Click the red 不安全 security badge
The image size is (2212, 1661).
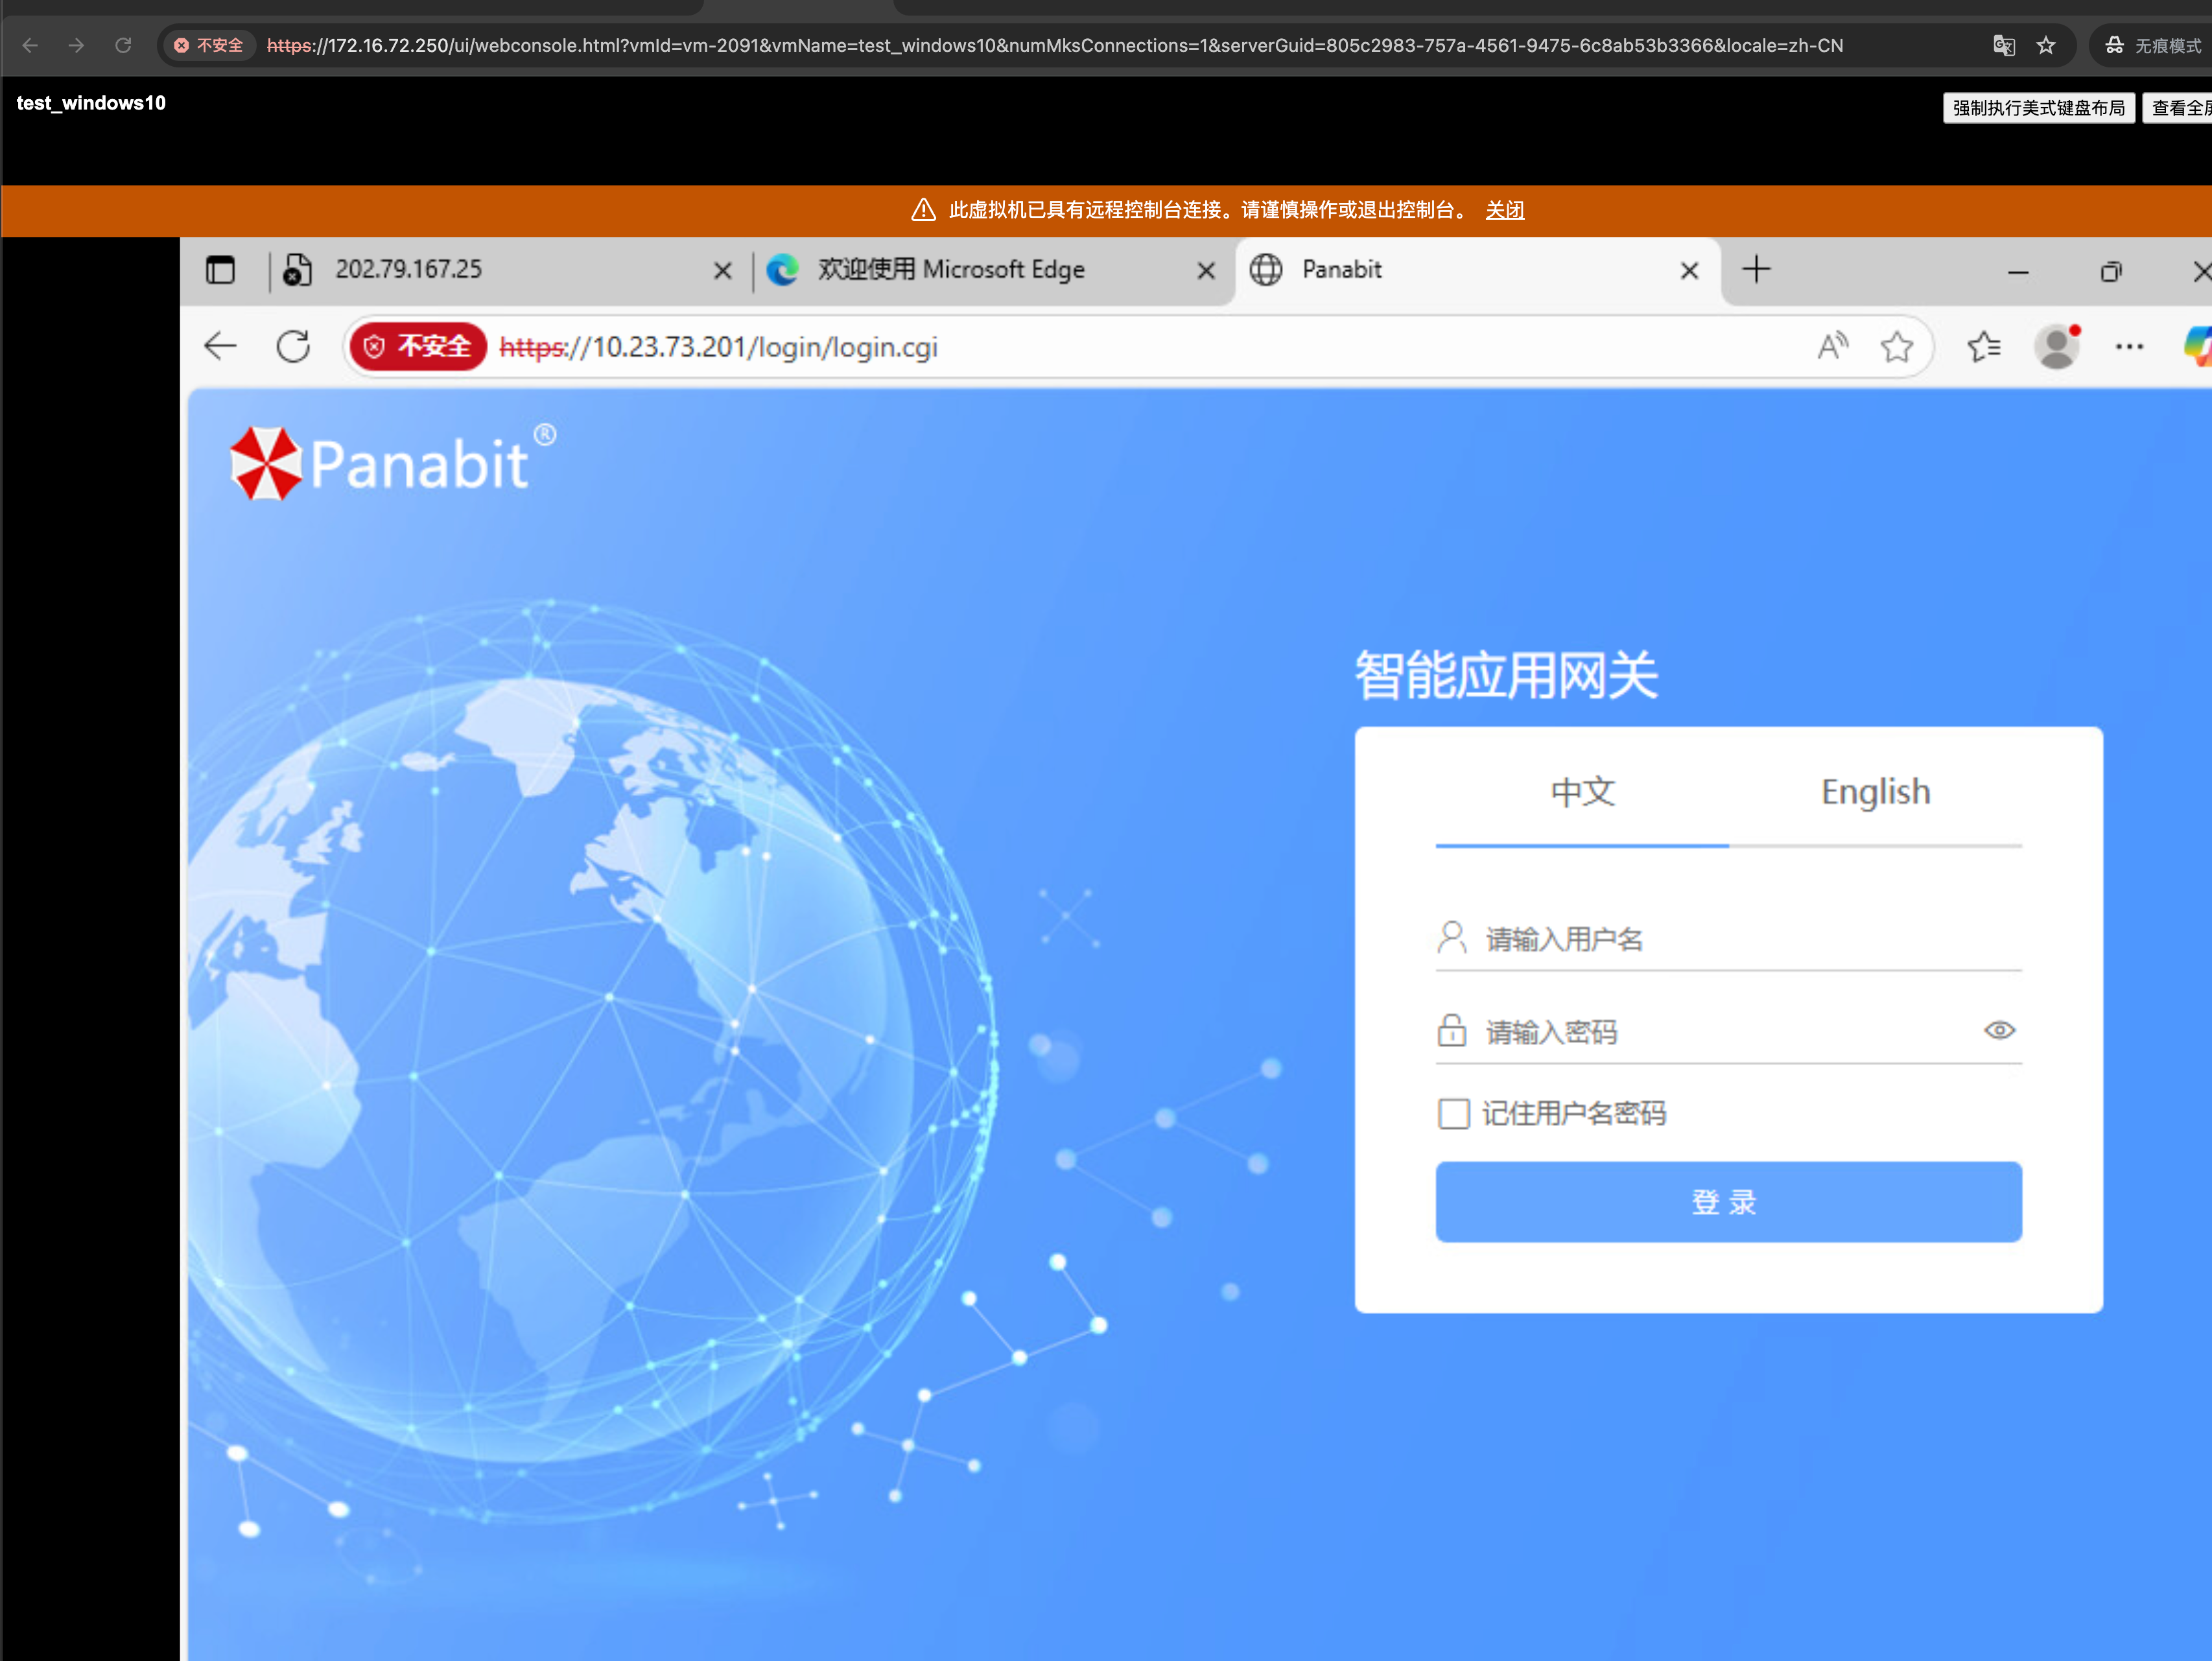(x=418, y=347)
